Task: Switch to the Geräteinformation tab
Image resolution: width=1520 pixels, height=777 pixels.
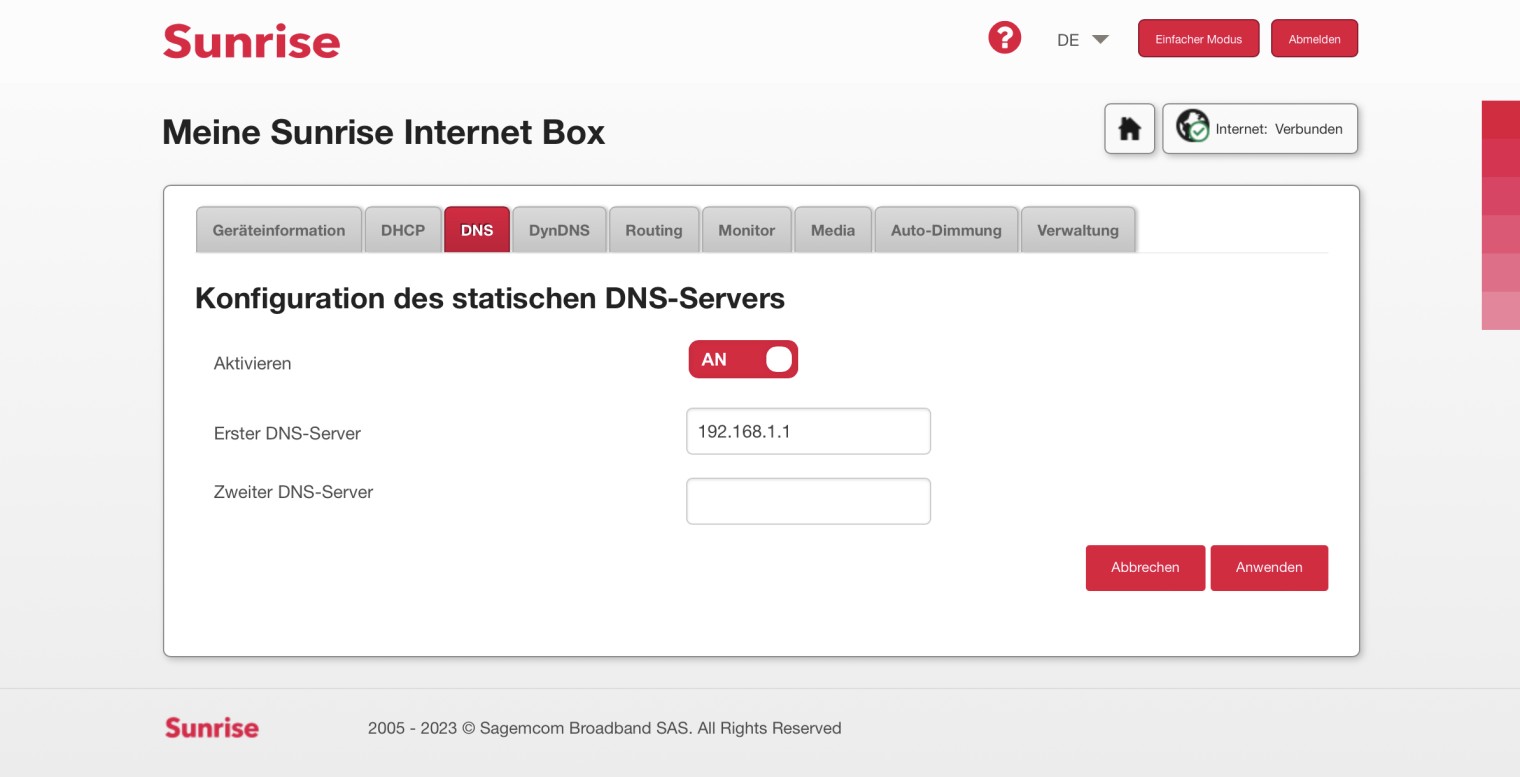Action: point(278,230)
